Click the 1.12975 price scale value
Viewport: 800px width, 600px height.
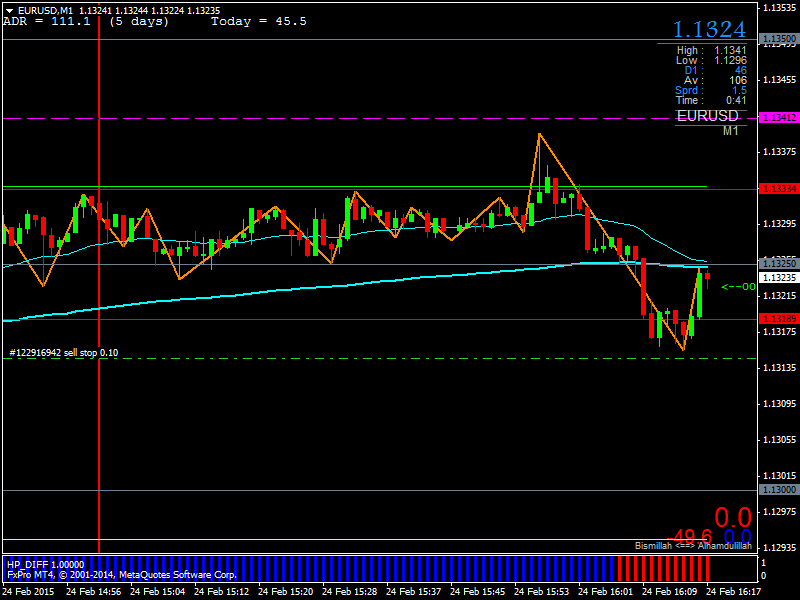pos(780,511)
